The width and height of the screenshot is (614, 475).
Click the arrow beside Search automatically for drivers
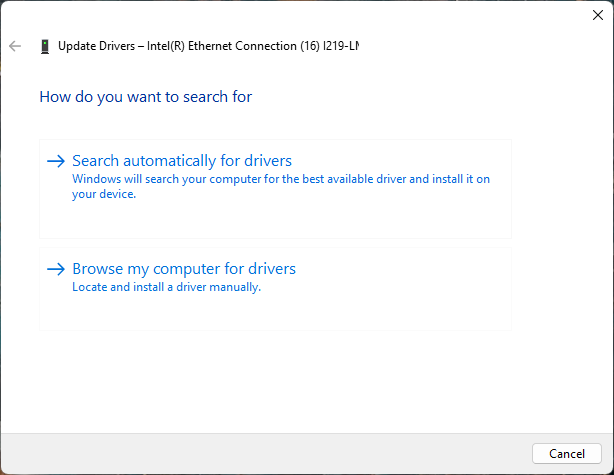click(x=56, y=161)
